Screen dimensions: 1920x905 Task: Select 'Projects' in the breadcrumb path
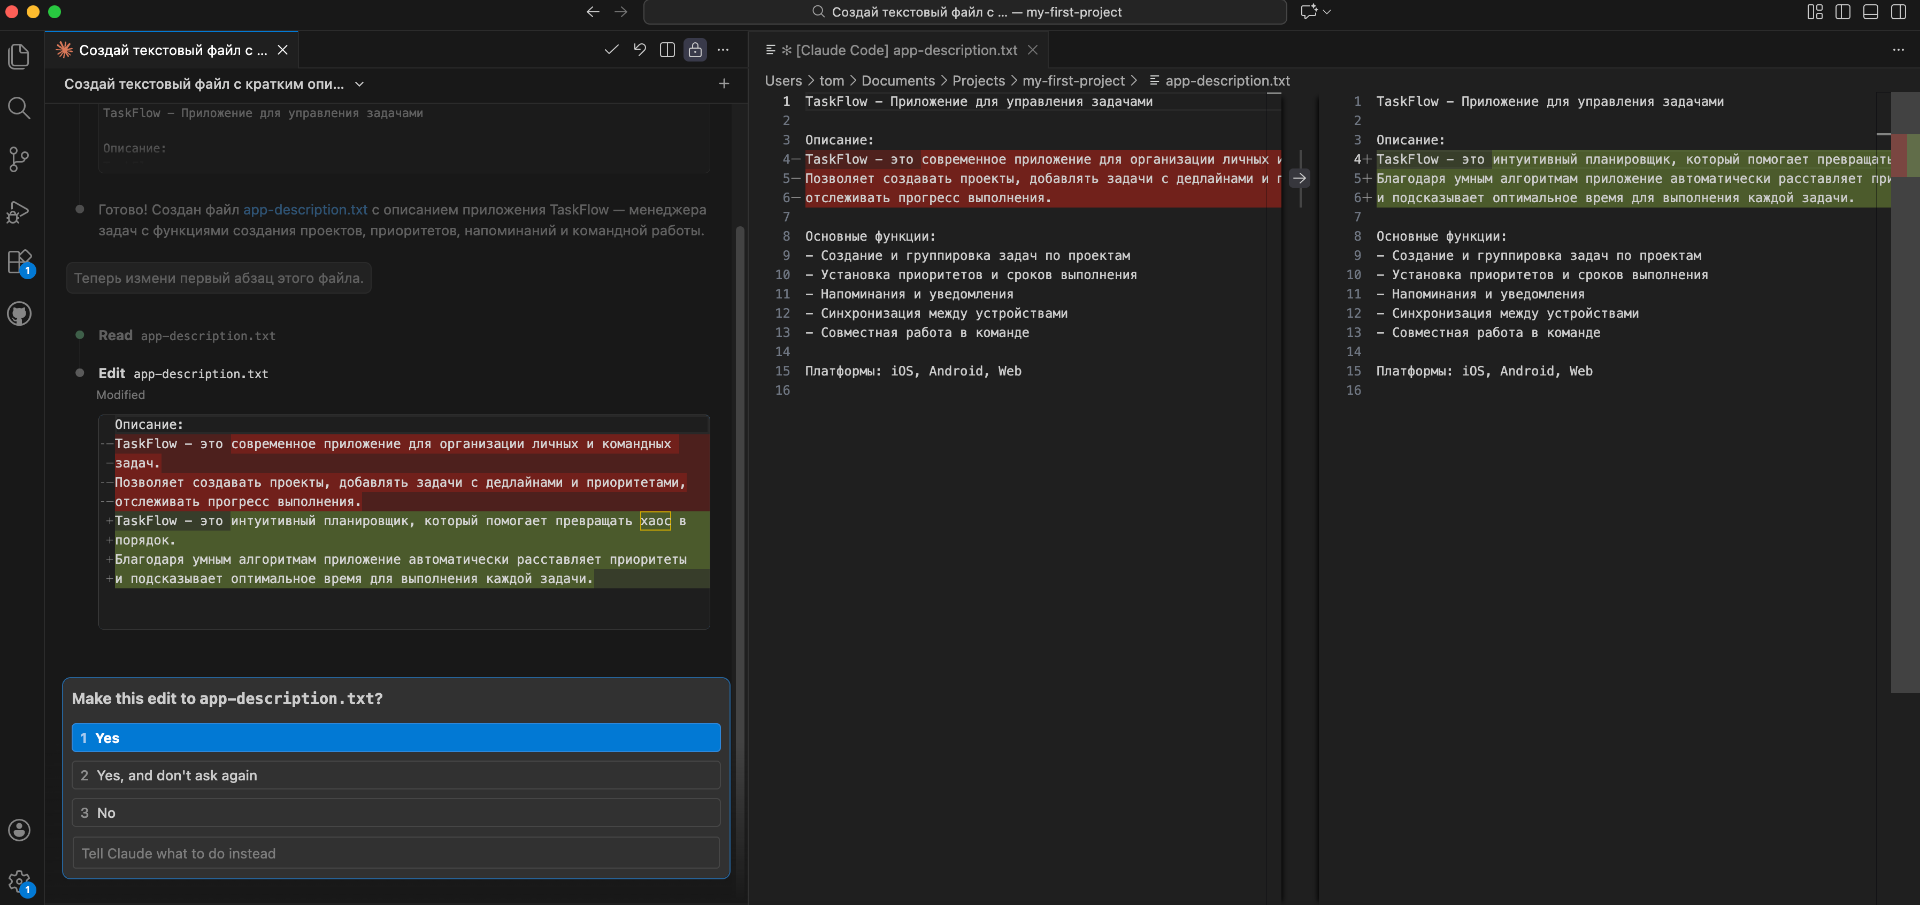(x=978, y=81)
